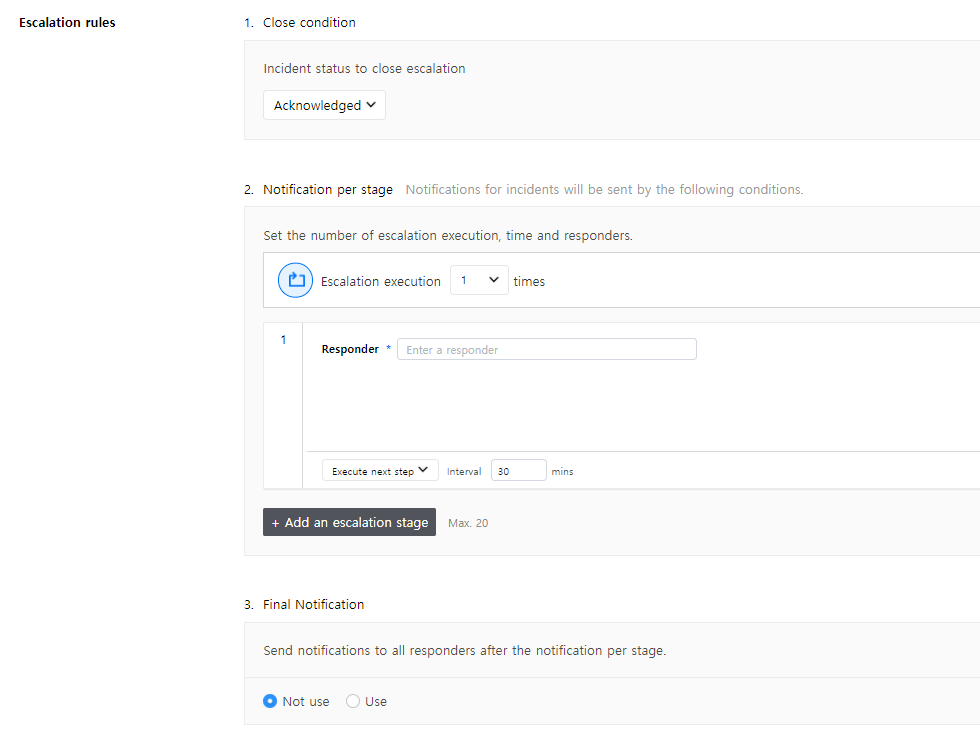This screenshot has width=980, height=747.
Task: Click the Incident status to close escalation label
Action: point(364,69)
